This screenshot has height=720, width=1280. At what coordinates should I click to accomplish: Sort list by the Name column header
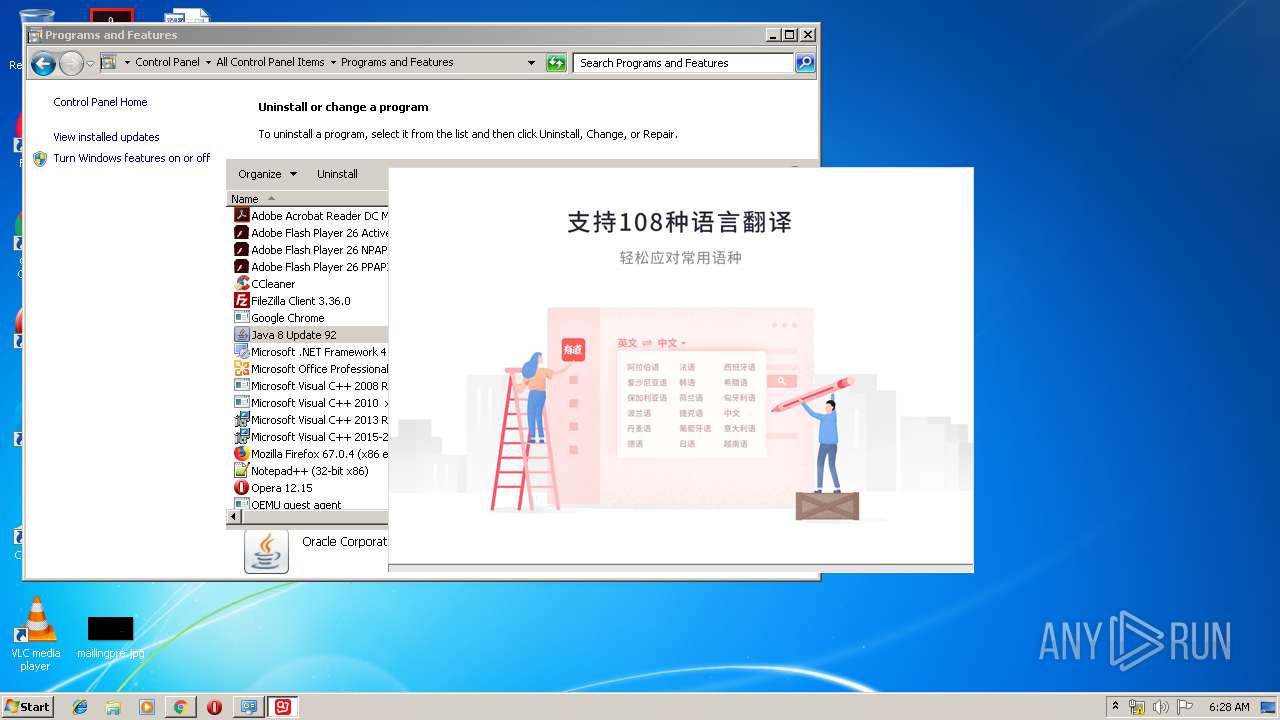click(x=308, y=199)
